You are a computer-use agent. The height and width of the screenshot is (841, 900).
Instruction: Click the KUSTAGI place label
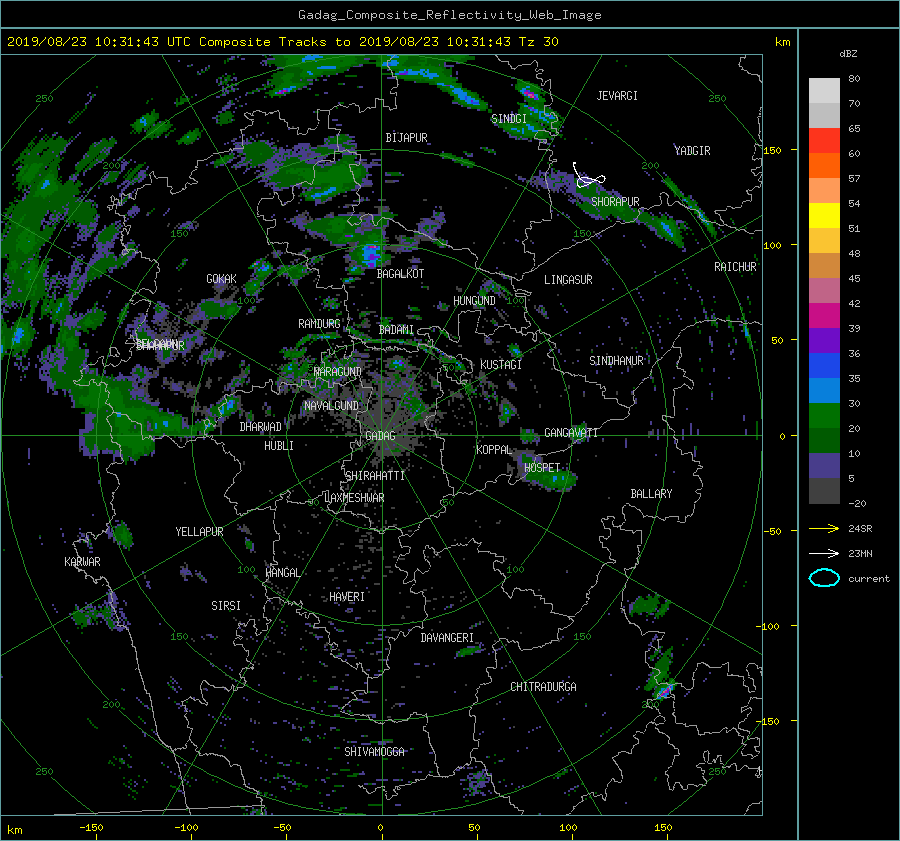(501, 365)
